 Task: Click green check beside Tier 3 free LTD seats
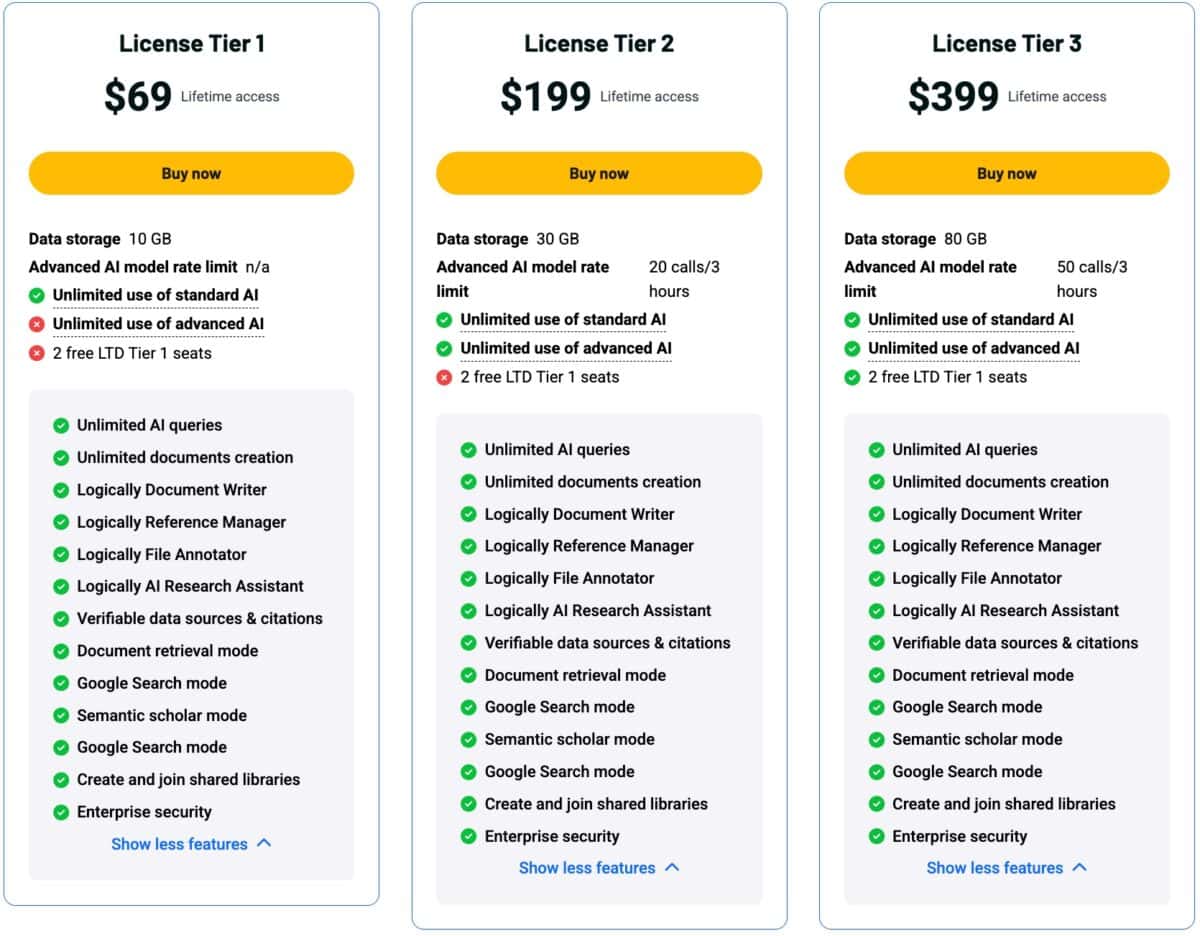pos(852,377)
